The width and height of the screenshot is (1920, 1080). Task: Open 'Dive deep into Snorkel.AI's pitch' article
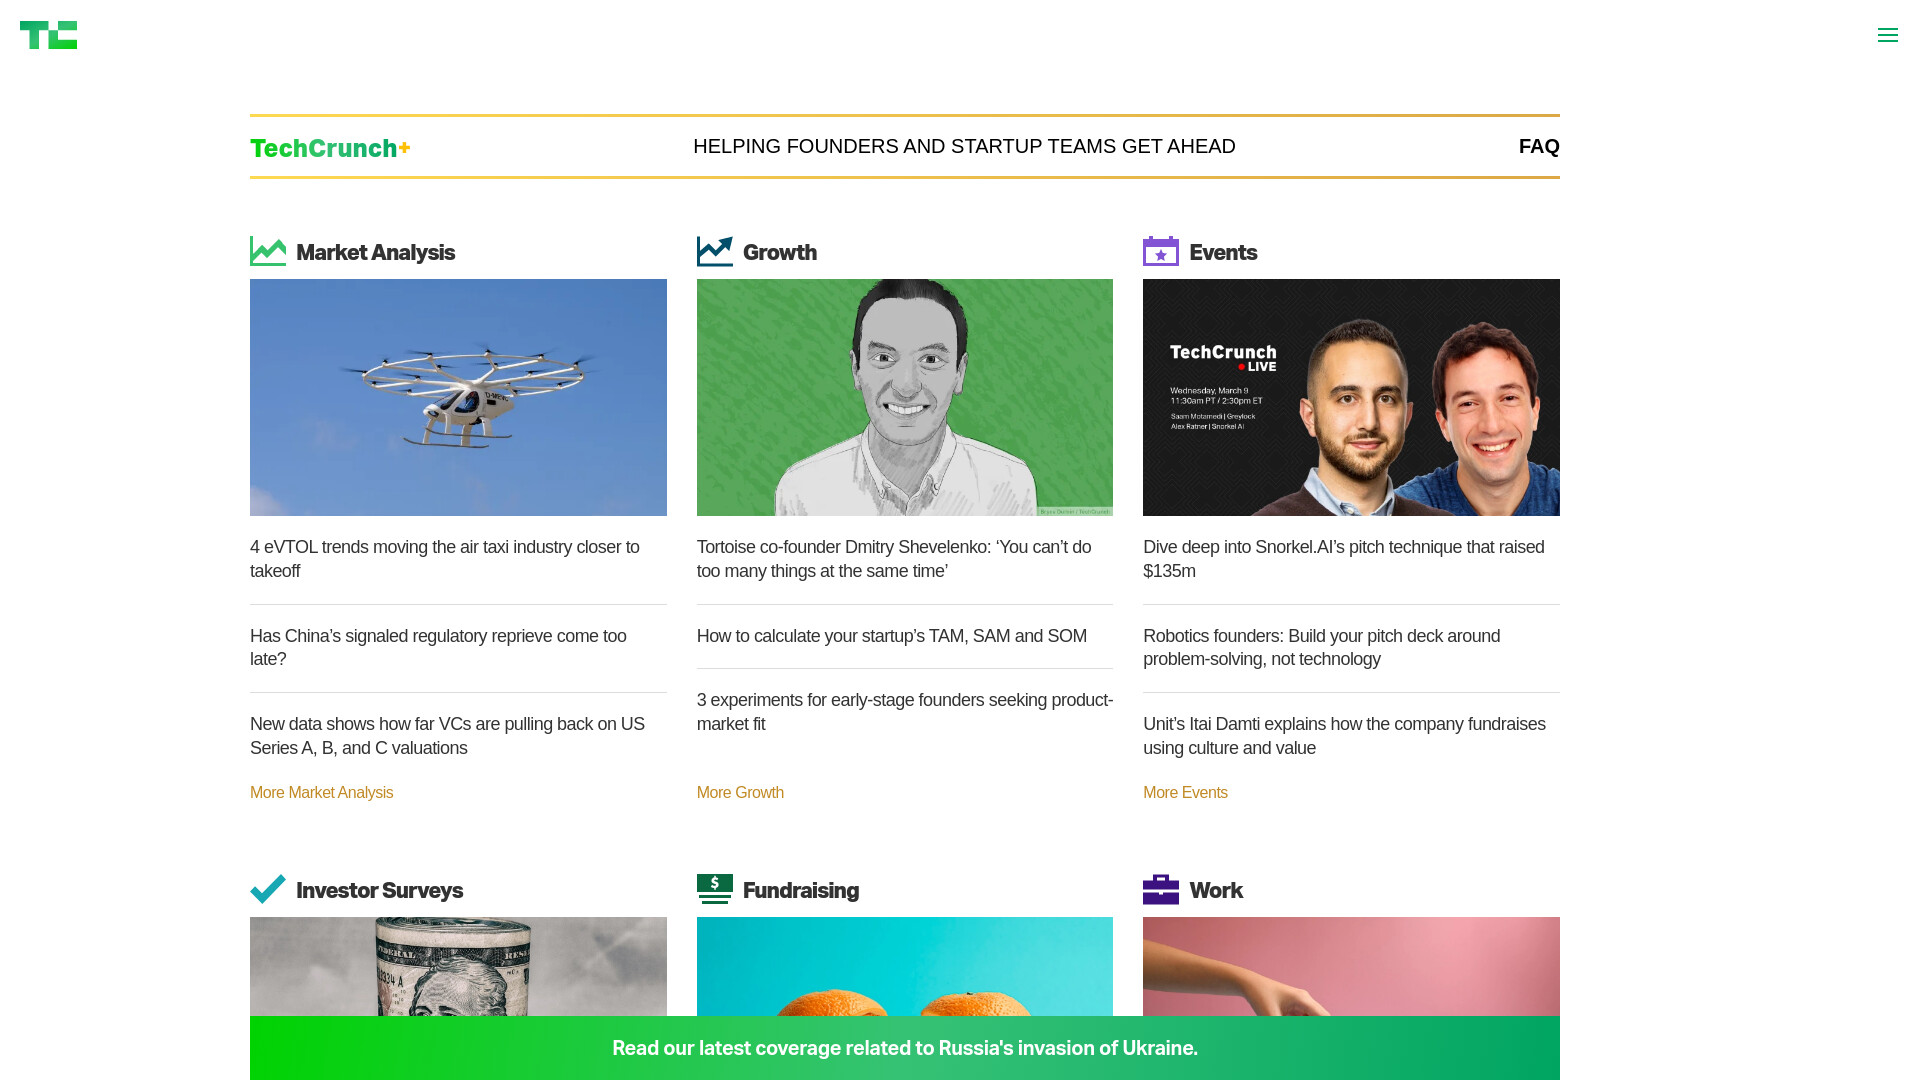(x=1344, y=559)
